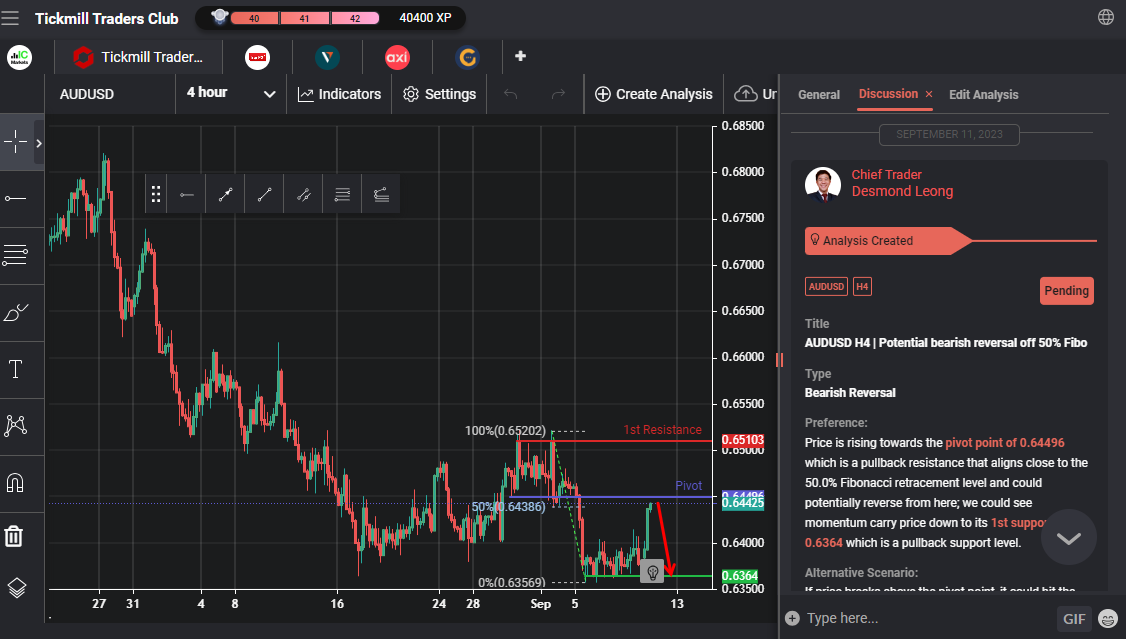Redo the chart action
This screenshot has width=1126, height=639.
558,94
